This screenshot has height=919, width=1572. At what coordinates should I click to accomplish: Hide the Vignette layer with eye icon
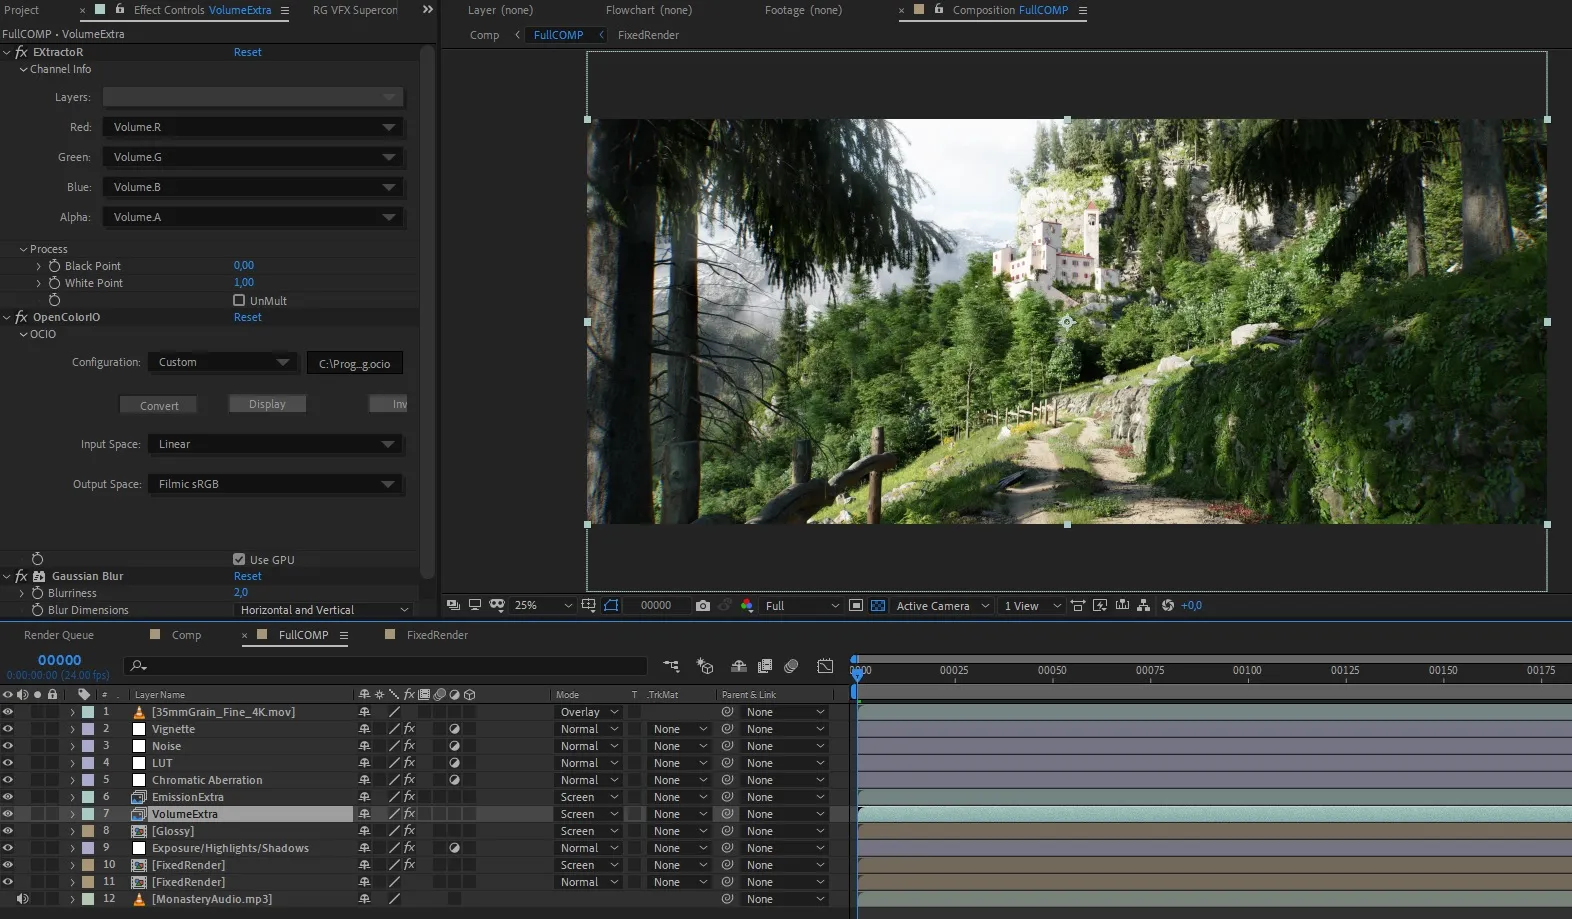[x=8, y=729]
